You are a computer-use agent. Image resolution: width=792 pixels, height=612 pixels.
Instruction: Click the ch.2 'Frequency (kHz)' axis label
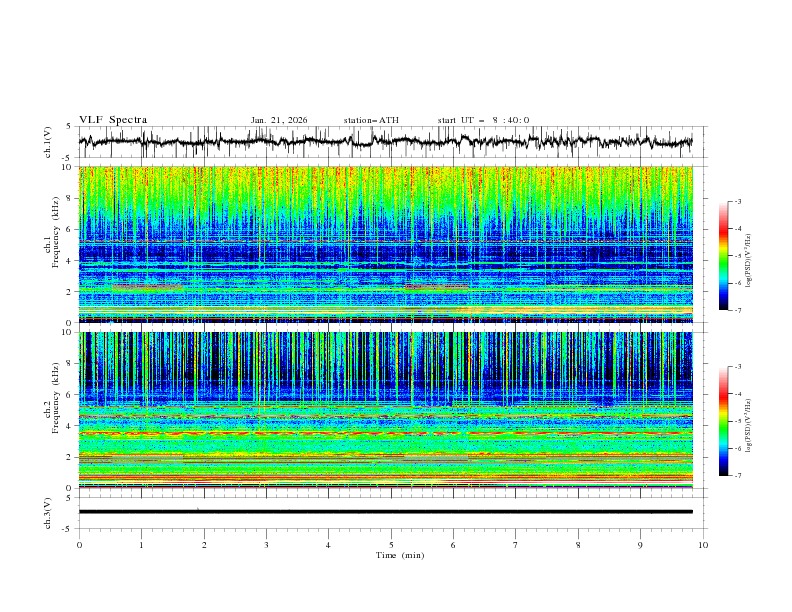[x=56, y=397]
